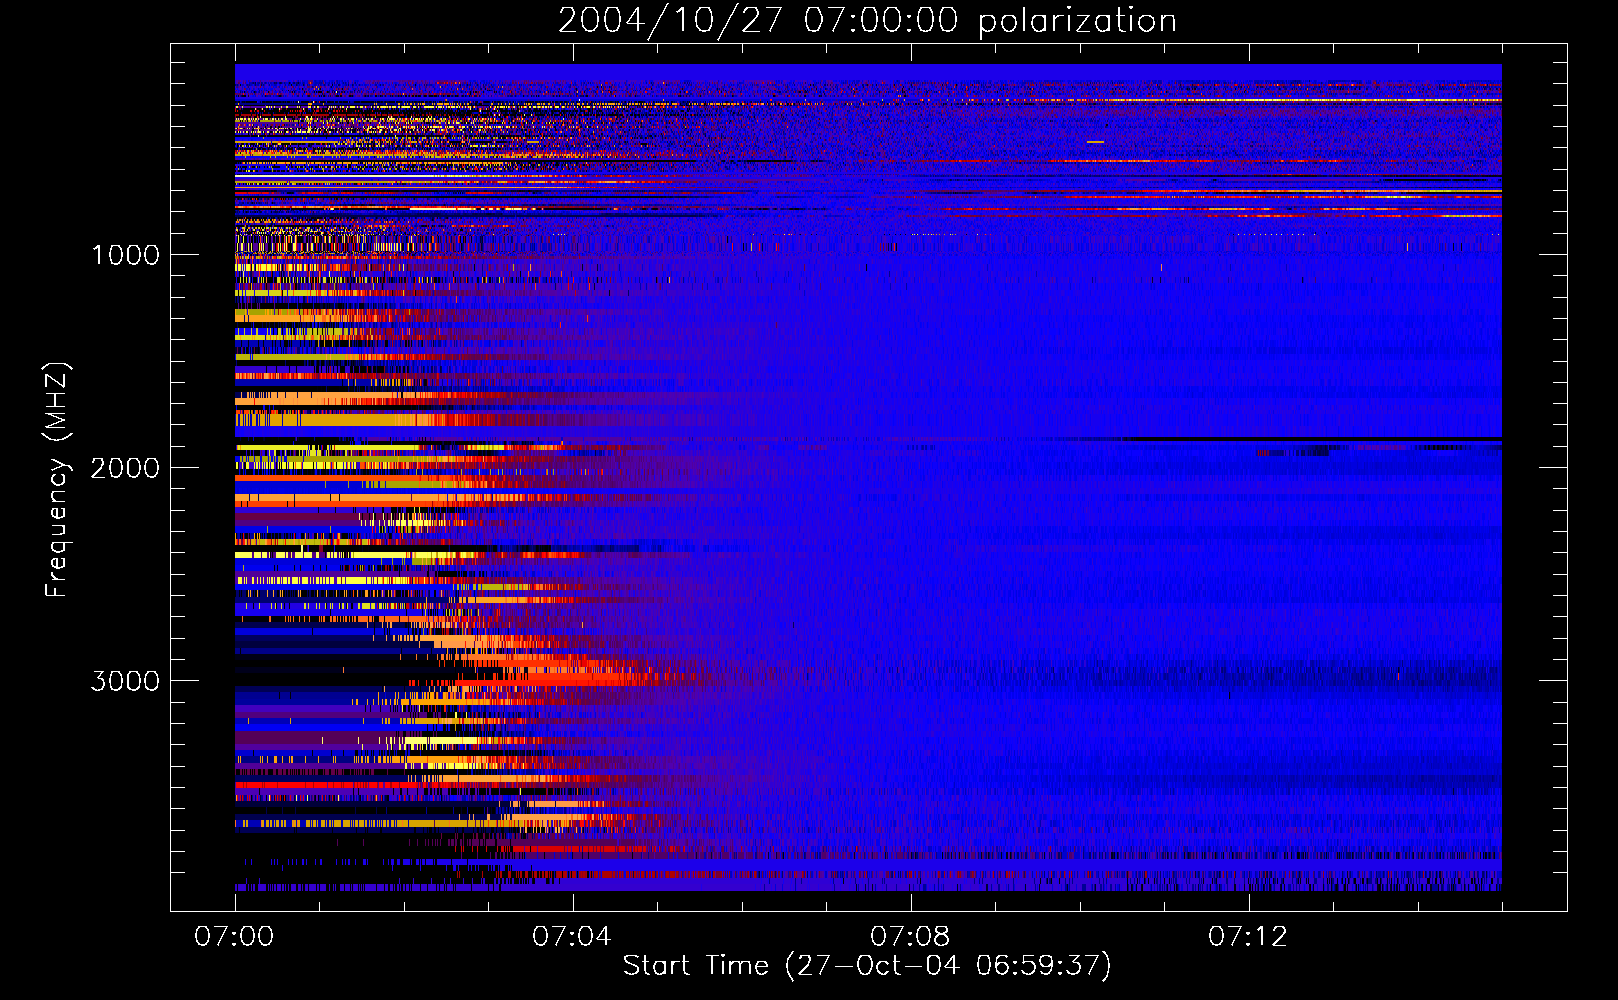Viewport: 1618px width, 1000px height.
Task: Click the 07:00 time tick label
Action: coord(234,937)
